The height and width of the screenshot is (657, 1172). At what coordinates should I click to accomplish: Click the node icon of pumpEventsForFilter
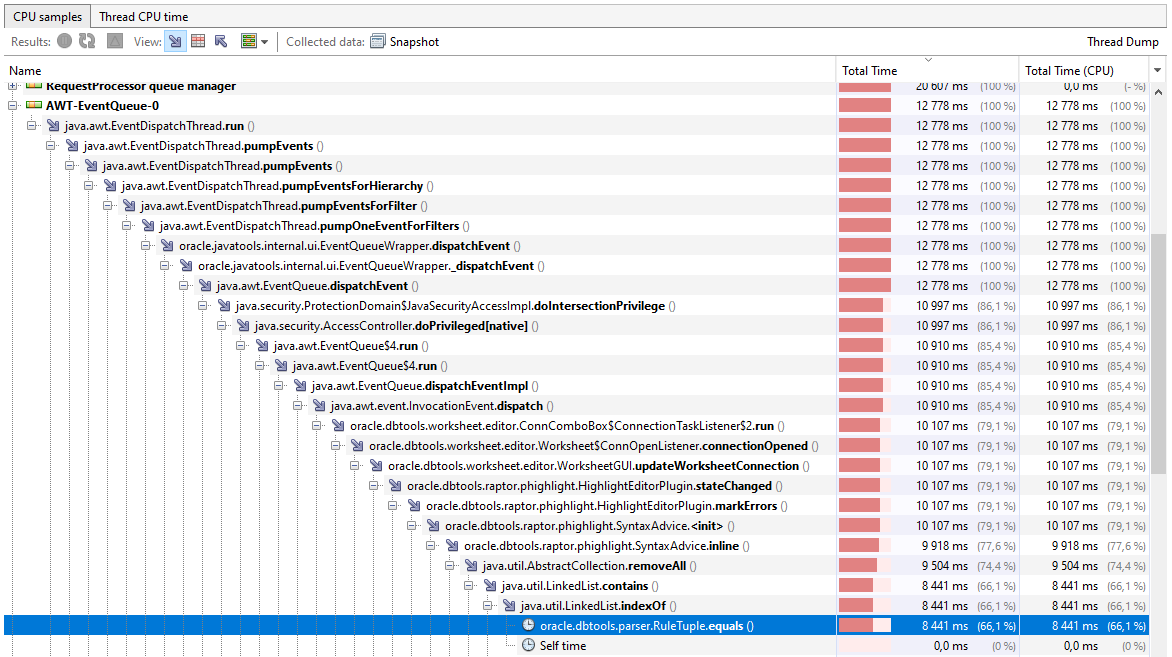point(129,206)
